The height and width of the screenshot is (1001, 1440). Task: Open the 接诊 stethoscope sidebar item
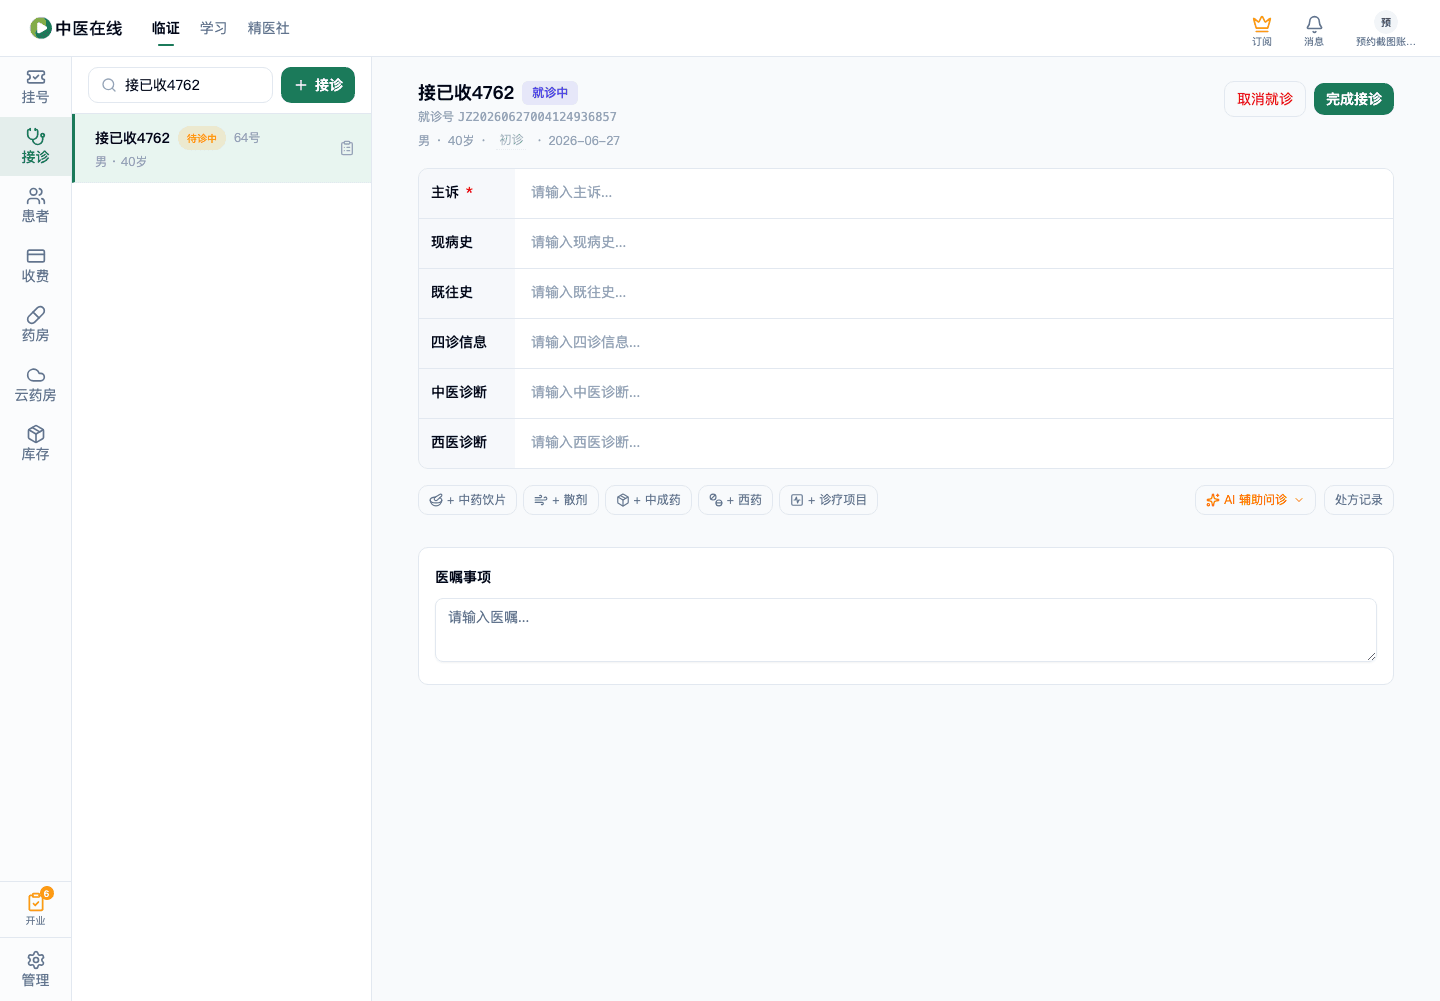tap(36, 146)
